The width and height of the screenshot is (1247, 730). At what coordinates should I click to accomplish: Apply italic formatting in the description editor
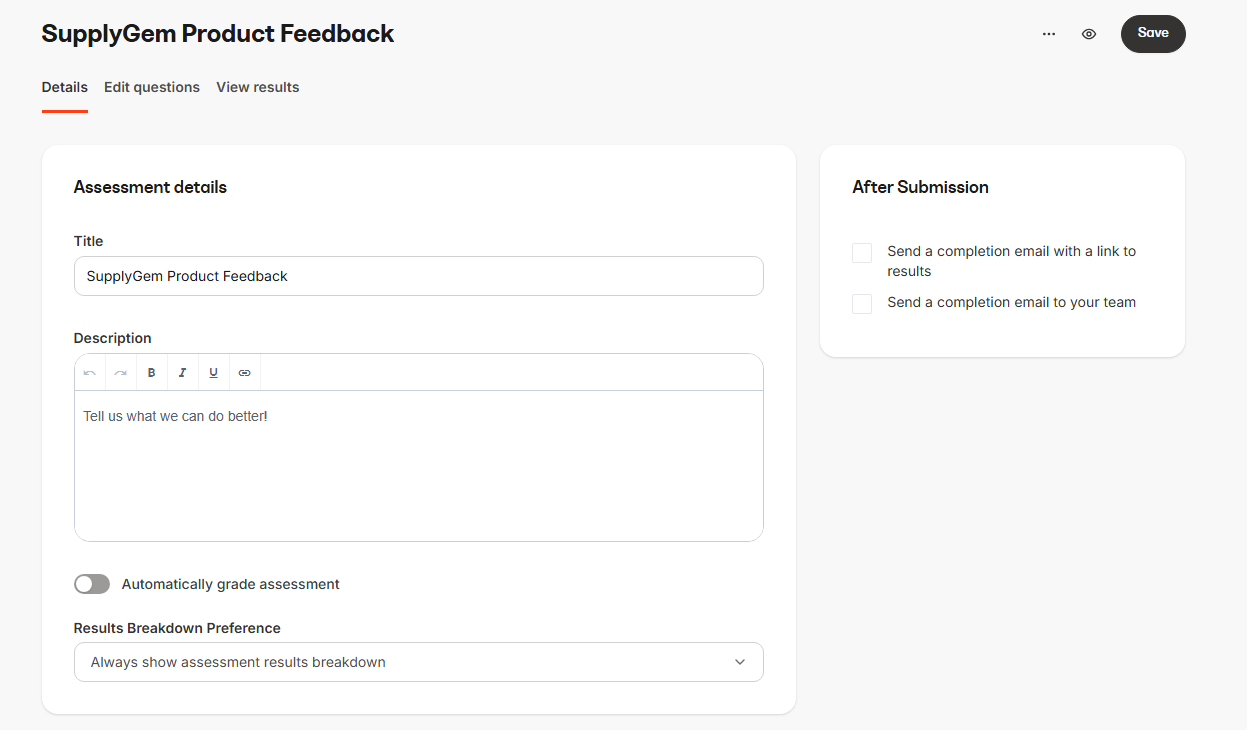(x=182, y=372)
